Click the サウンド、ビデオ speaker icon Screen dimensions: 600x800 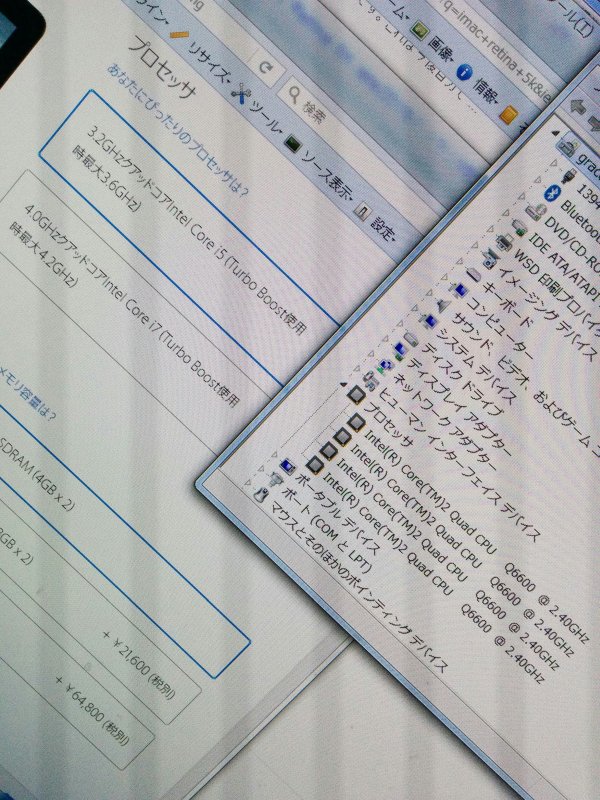coord(443,306)
